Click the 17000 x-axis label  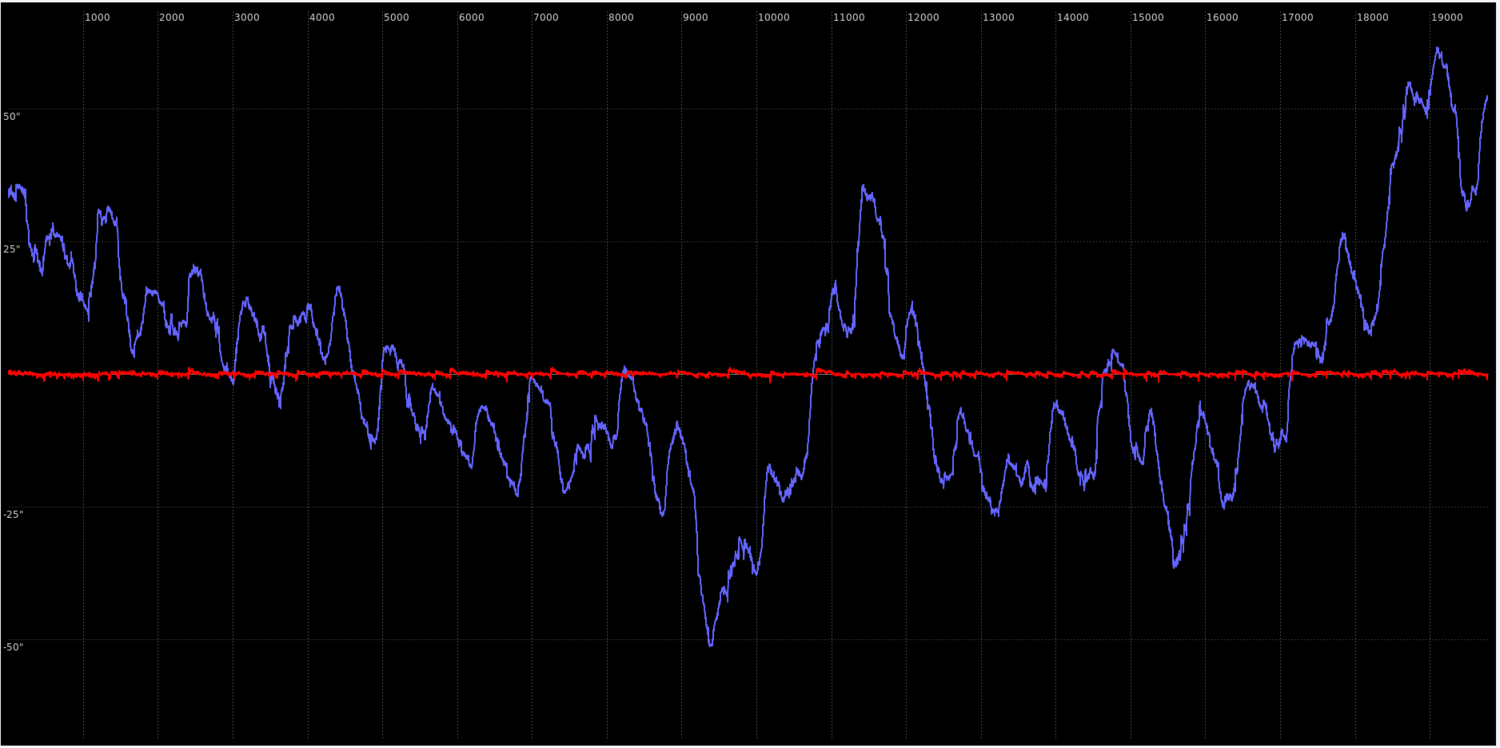coord(1298,18)
